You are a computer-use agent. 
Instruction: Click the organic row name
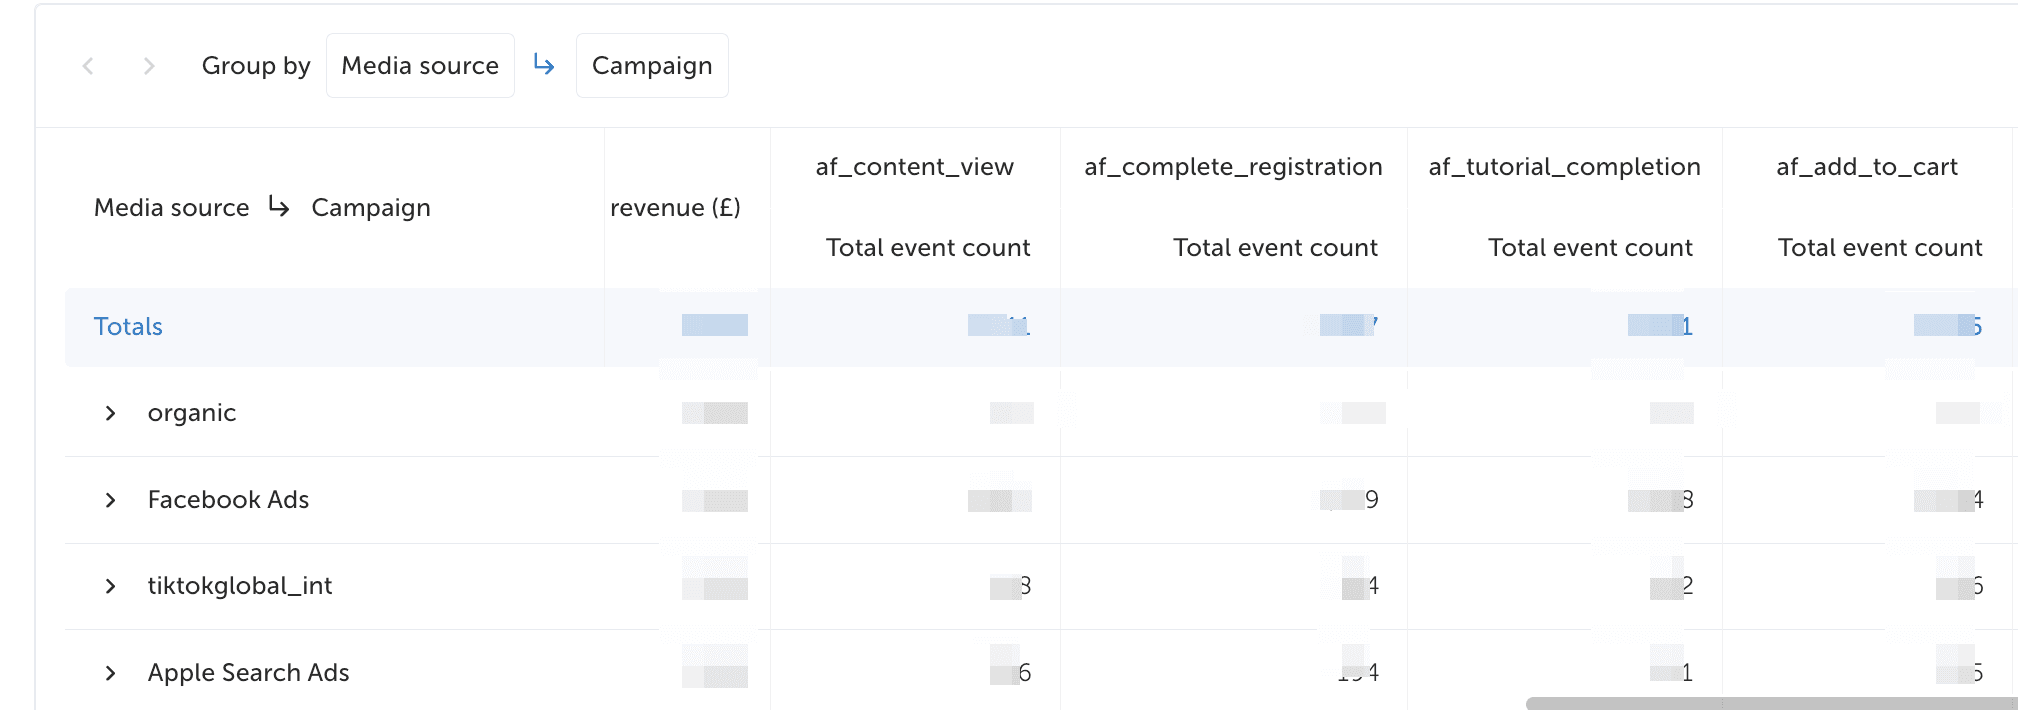[x=192, y=413]
